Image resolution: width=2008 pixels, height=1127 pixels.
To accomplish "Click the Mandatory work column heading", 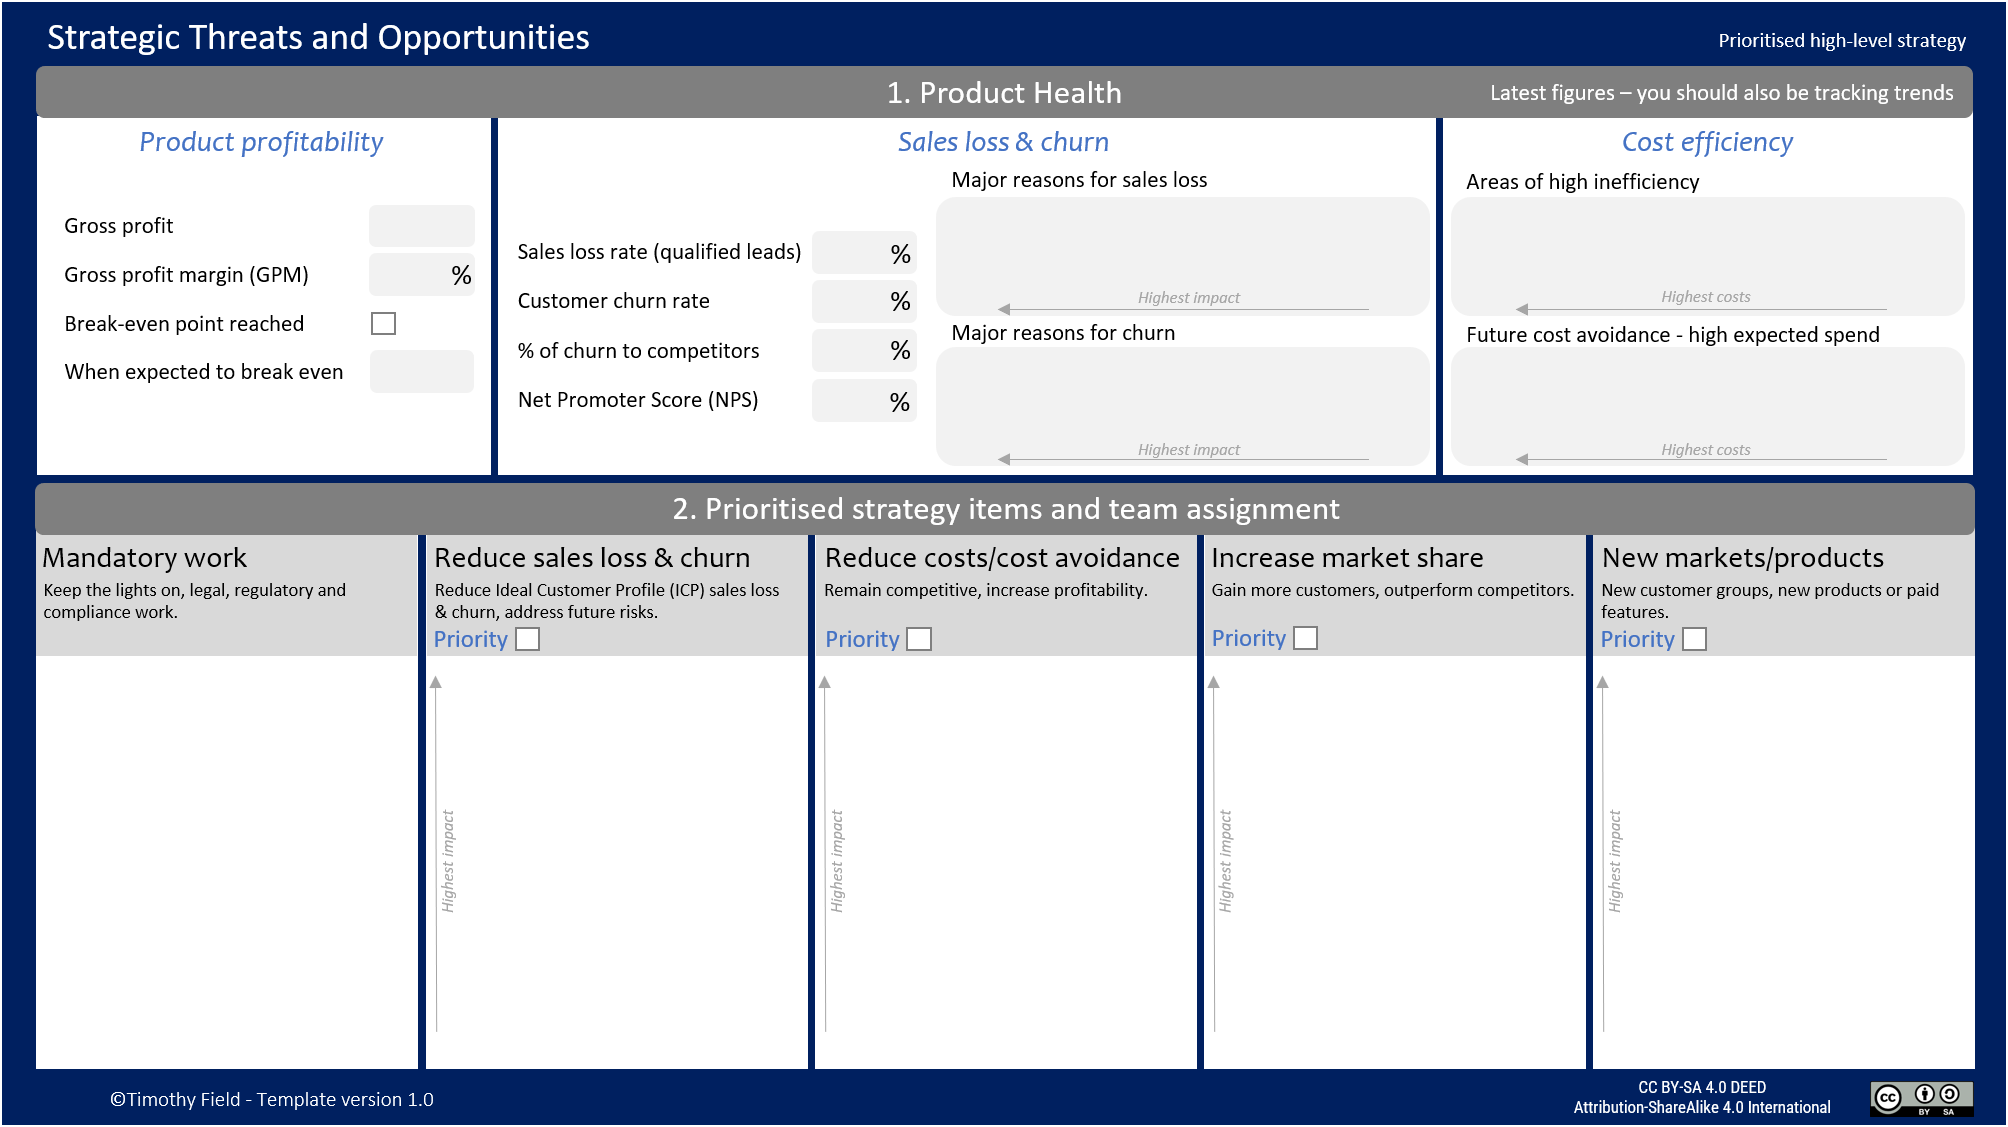I will coord(145,558).
